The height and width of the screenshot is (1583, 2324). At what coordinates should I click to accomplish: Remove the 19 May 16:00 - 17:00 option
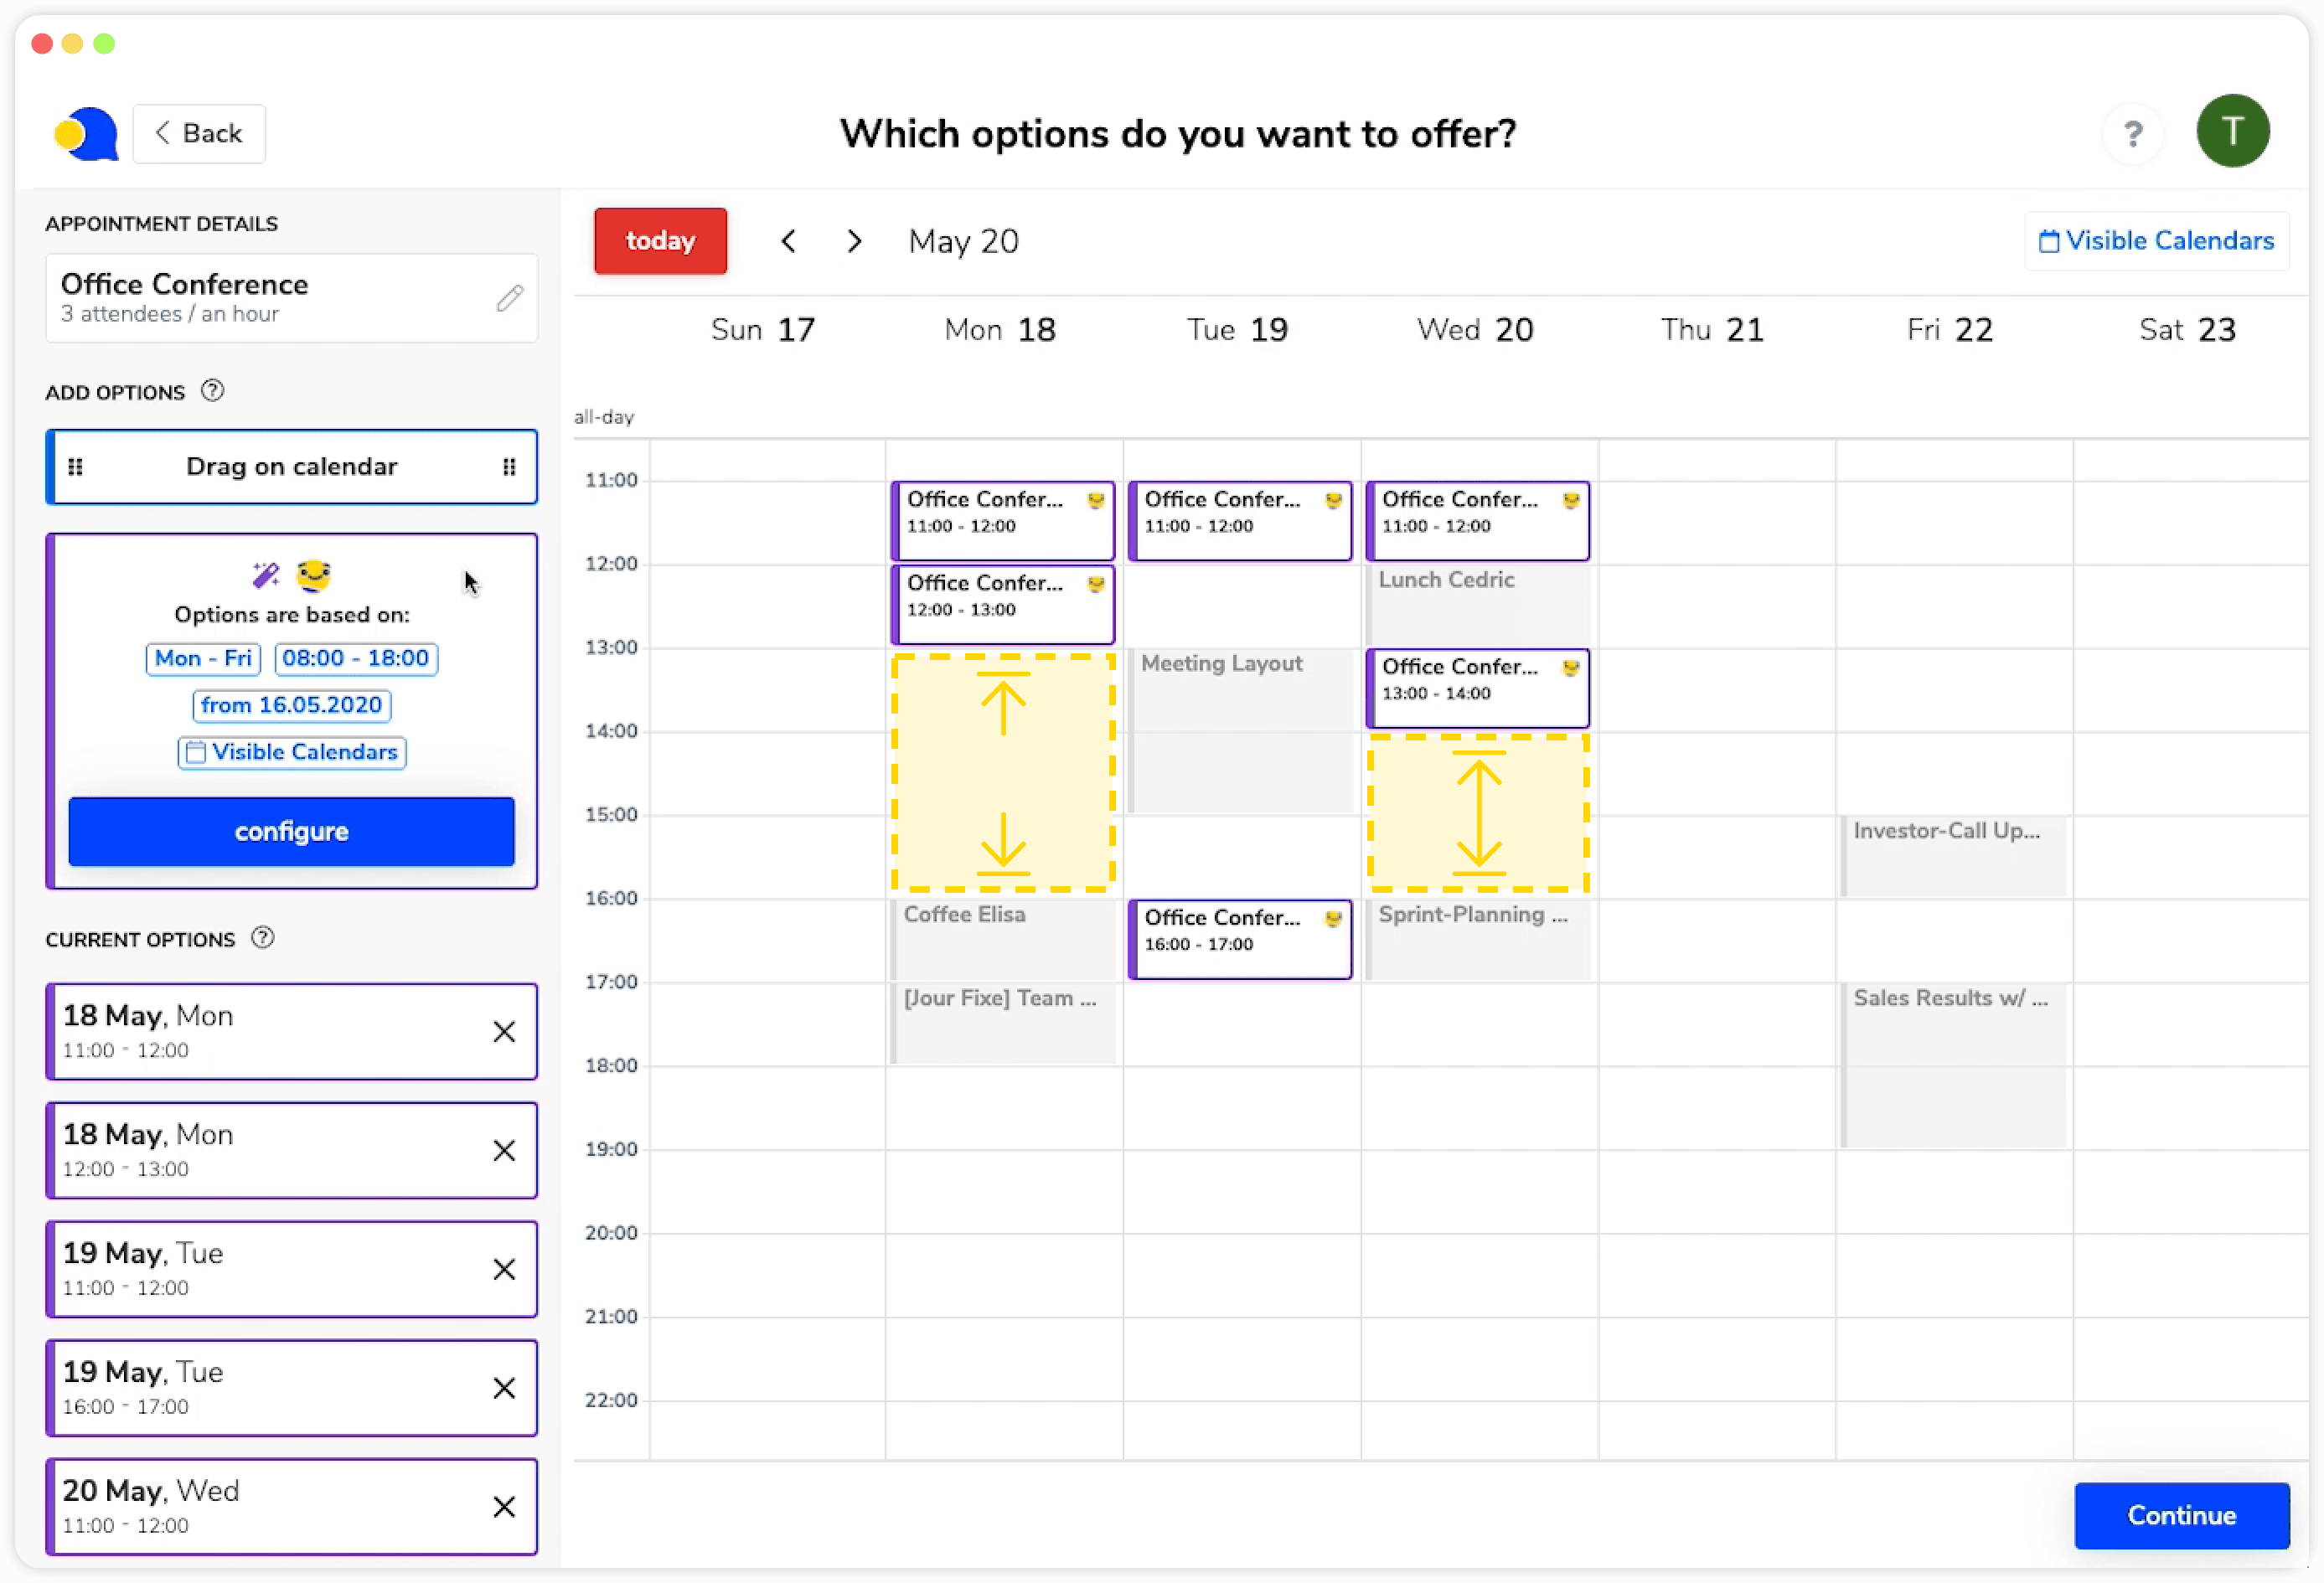[504, 1389]
